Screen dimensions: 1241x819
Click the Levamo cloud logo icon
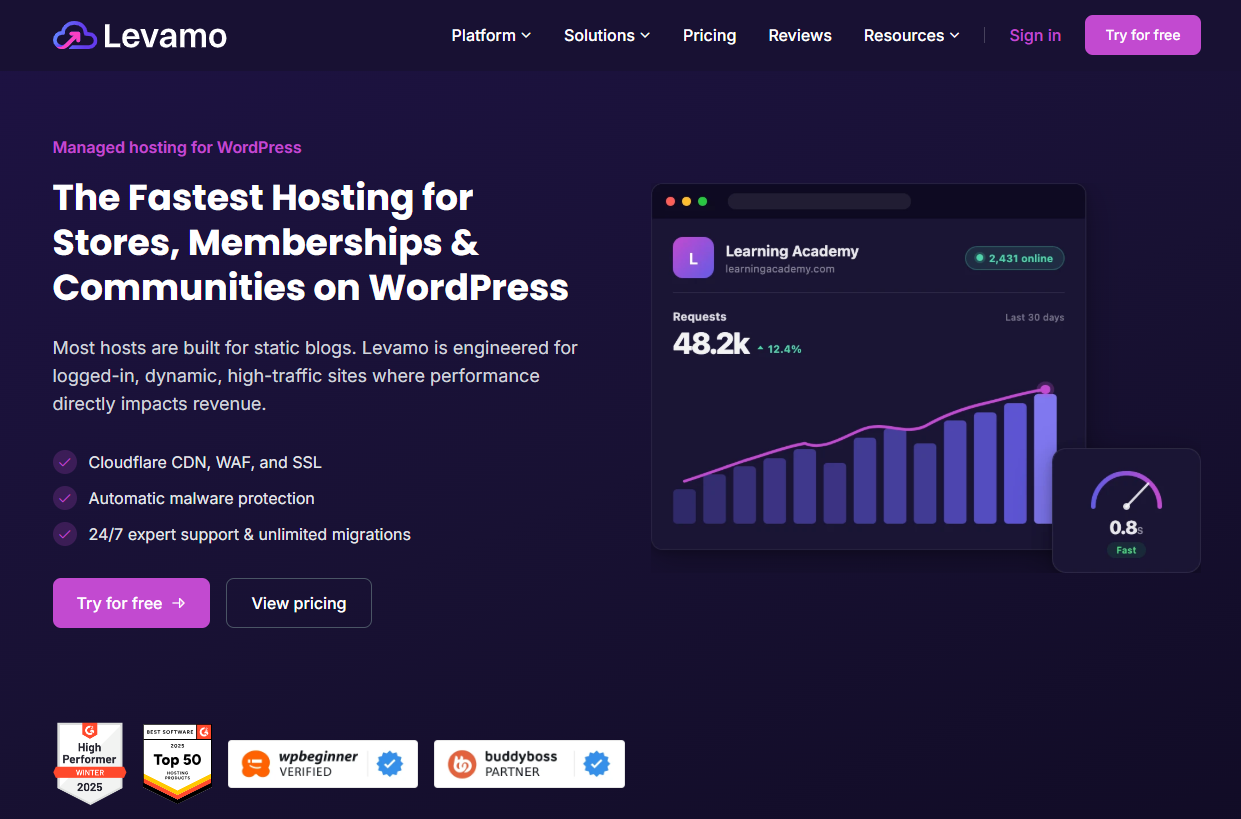click(74, 36)
